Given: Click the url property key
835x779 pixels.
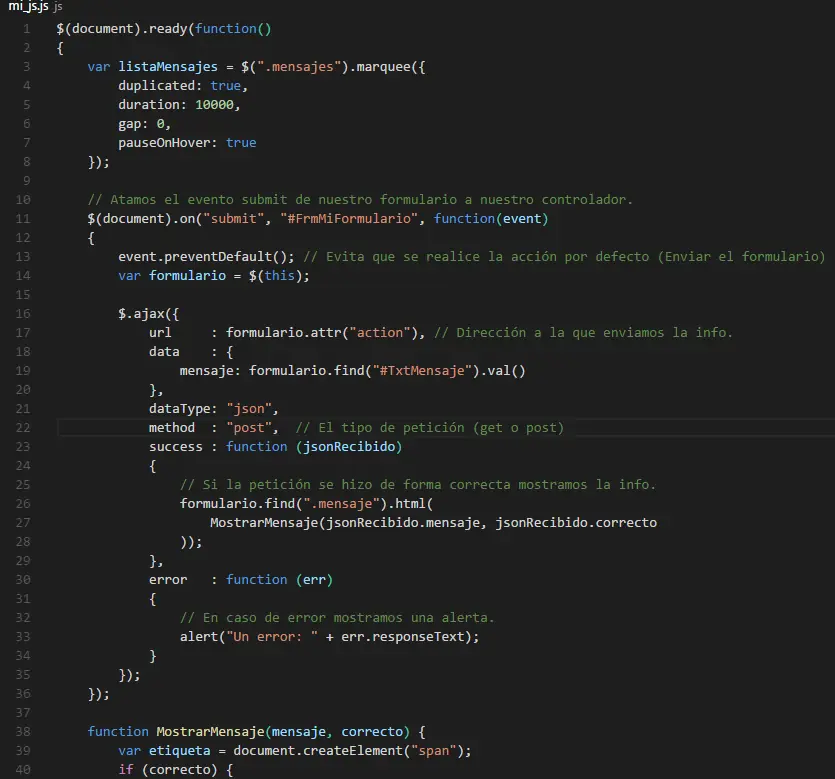Looking at the screenshot, I should coord(160,333).
